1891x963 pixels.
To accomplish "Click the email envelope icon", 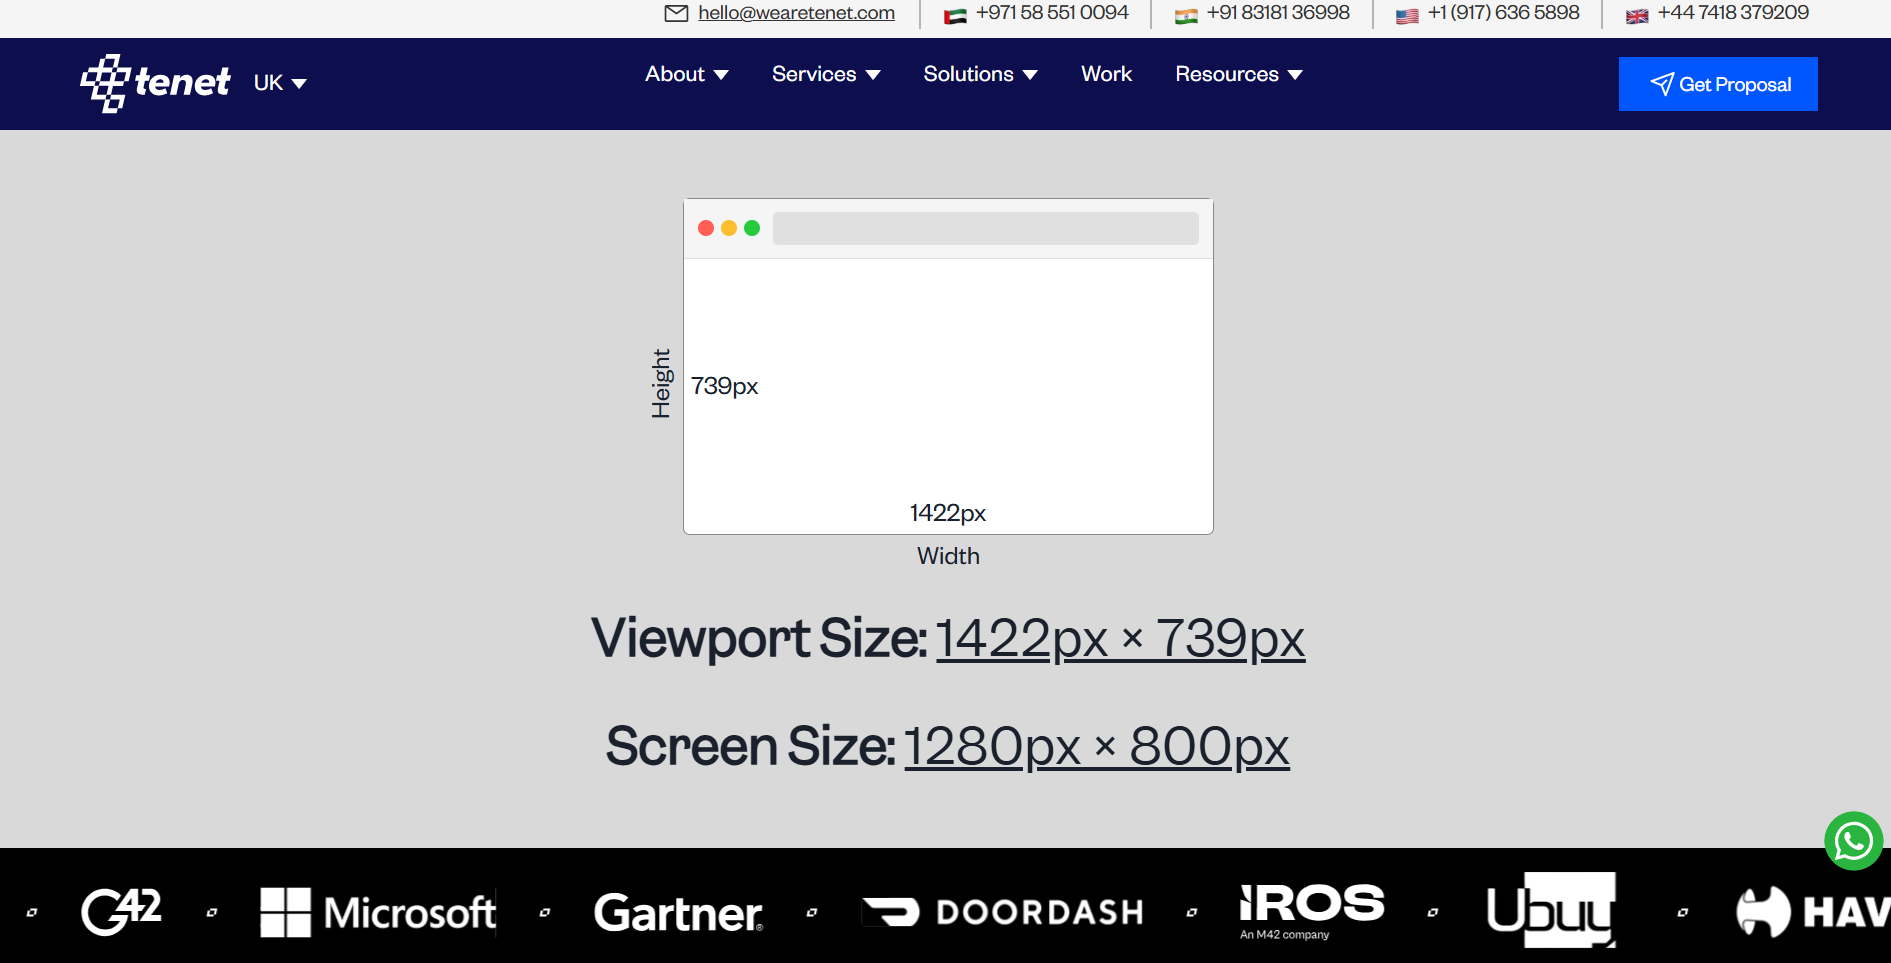I will (676, 13).
